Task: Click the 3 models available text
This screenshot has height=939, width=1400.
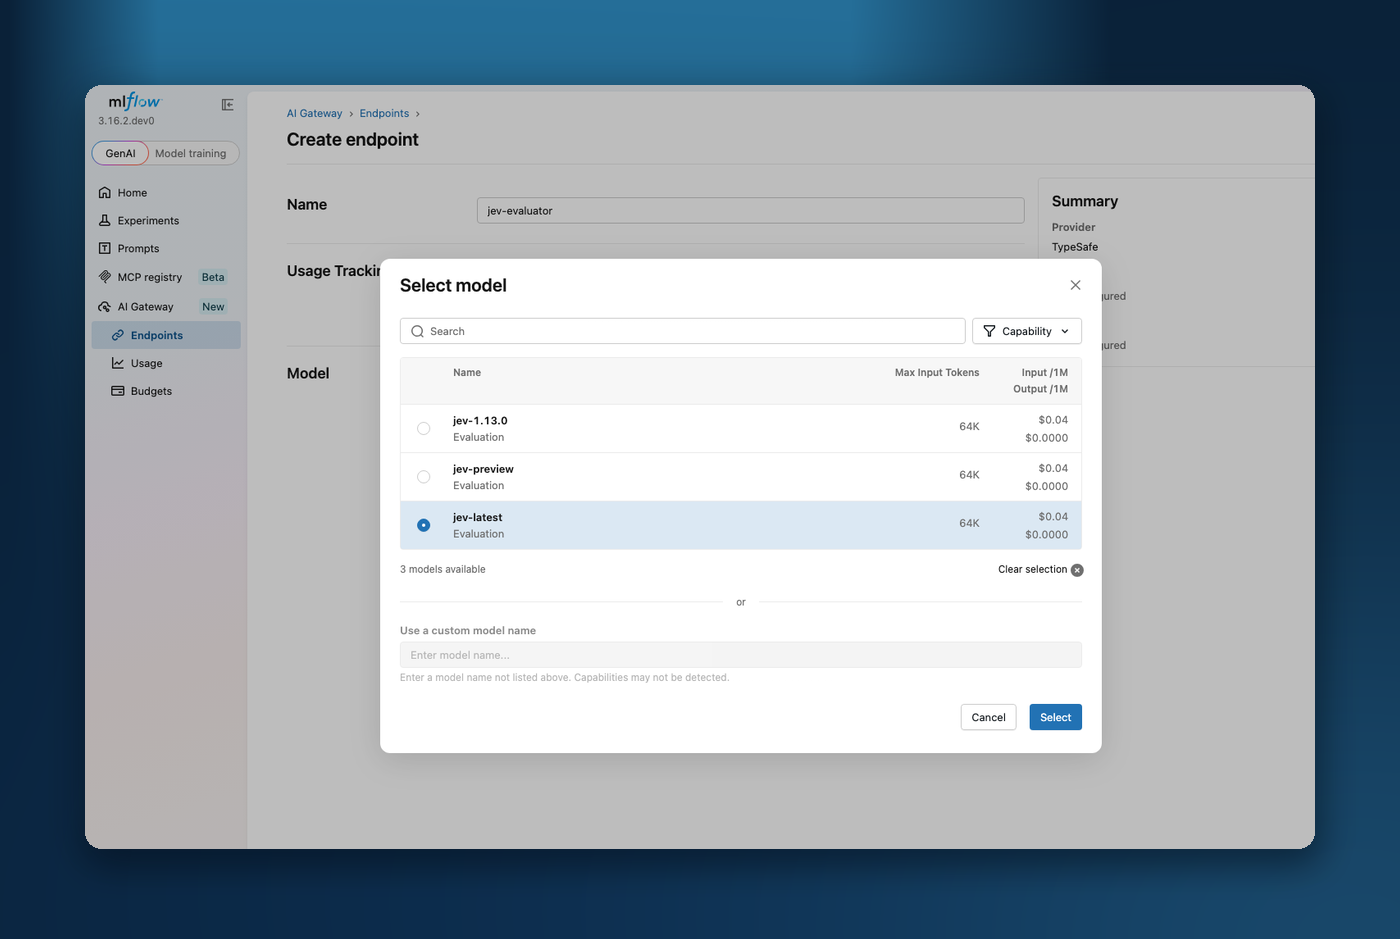Action: [x=443, y=569]
